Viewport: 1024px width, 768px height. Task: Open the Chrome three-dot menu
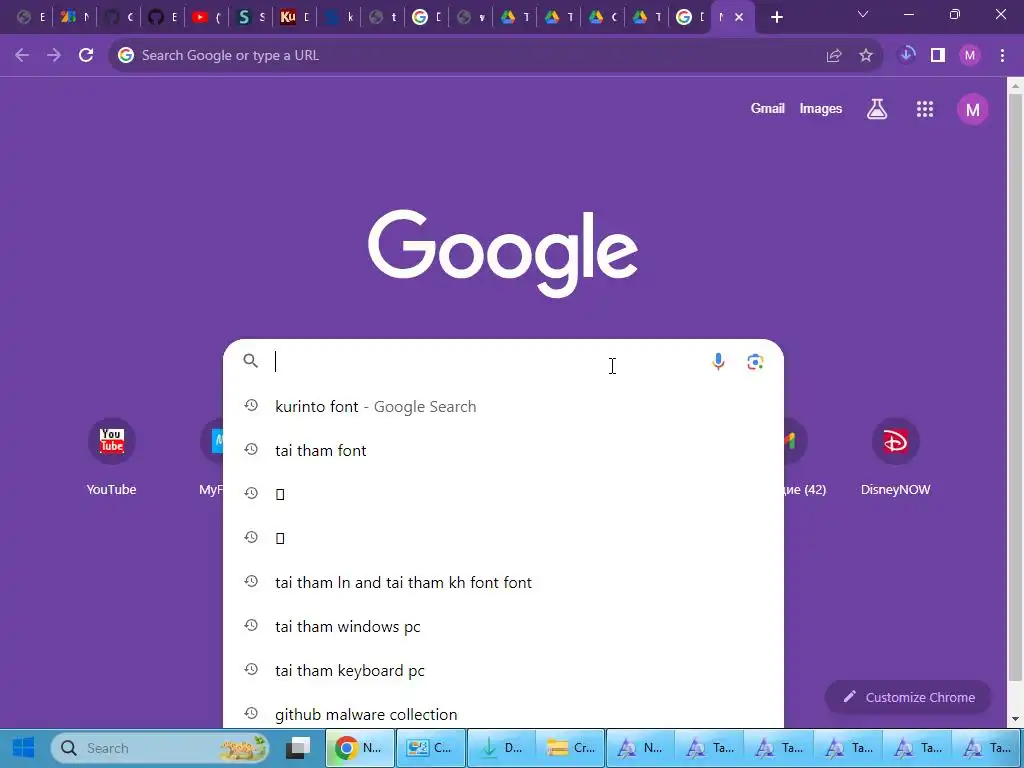click(1002, 56)
